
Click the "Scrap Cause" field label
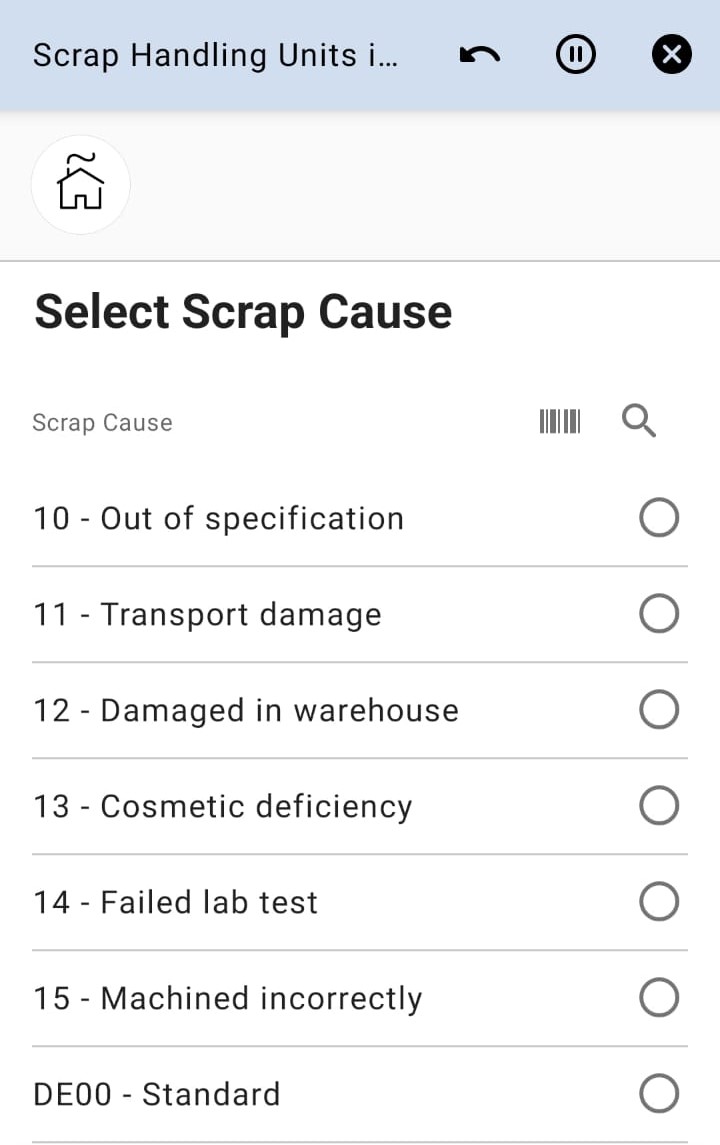pos(102,423)
